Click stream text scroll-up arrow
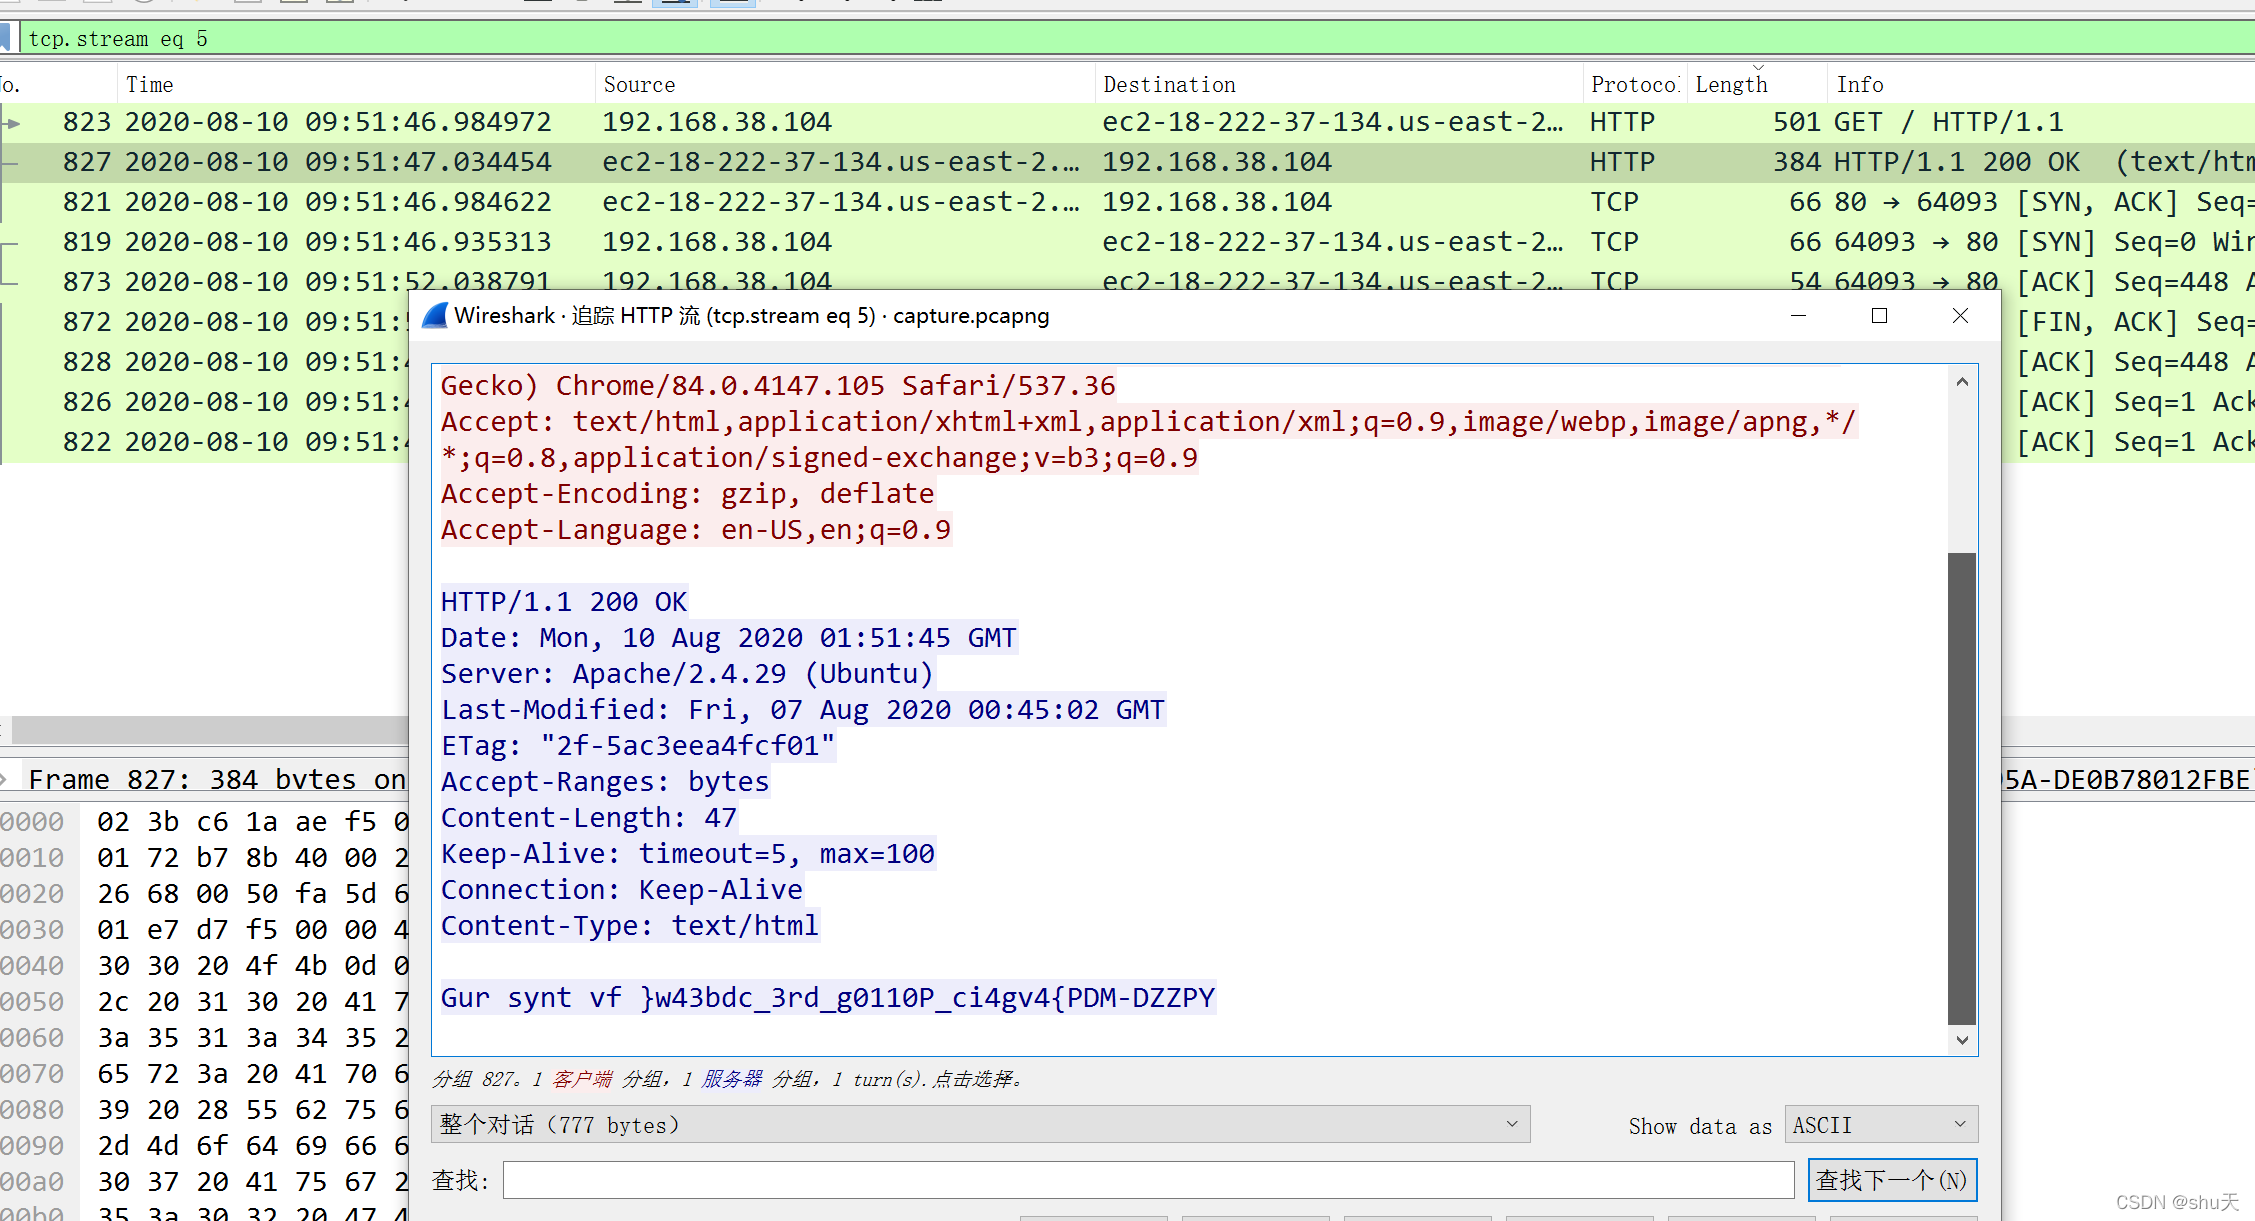 point(1962,382)
